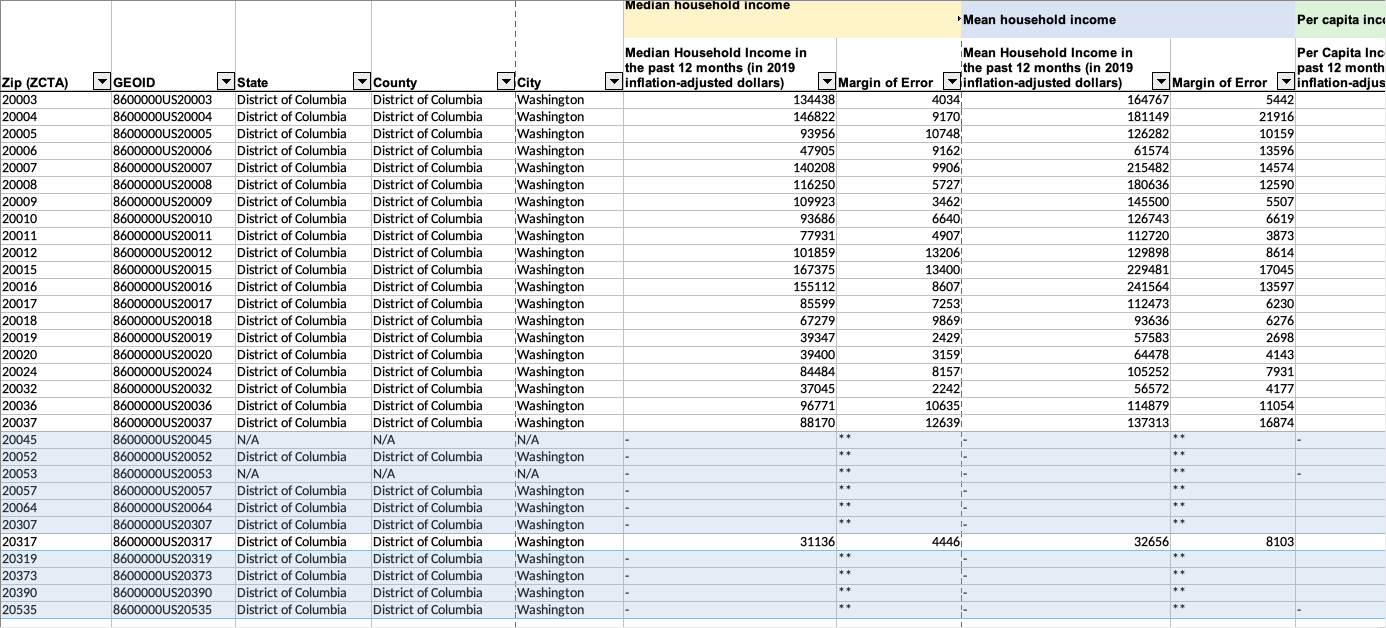Select mean margin of error value 3873
Viewport: 1386px width, 628px height.
[x=1233, y=236]
